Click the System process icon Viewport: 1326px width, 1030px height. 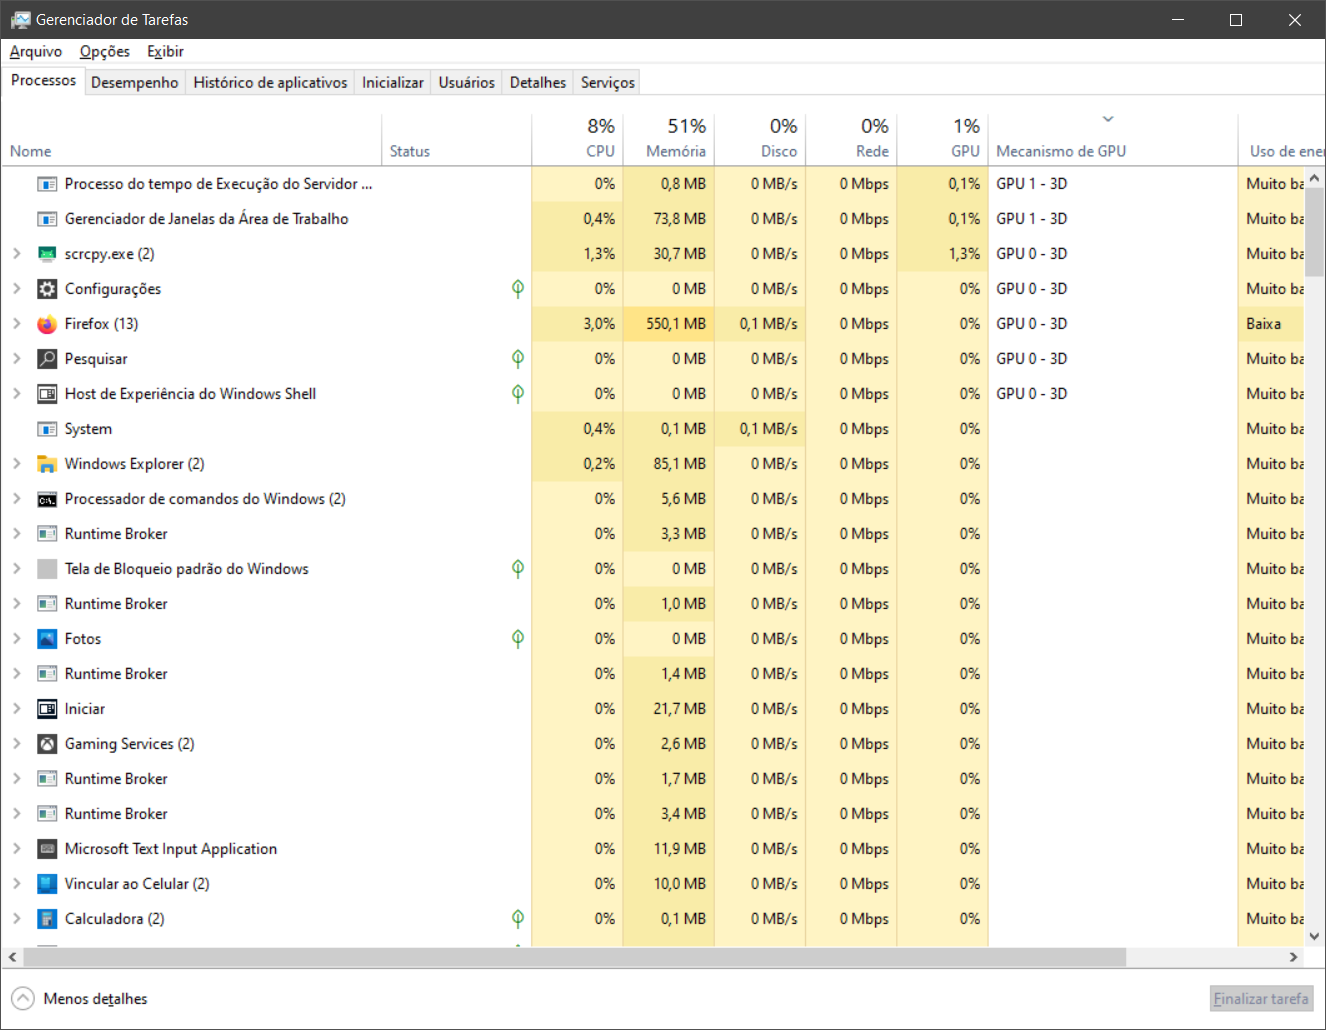[47, 429]
